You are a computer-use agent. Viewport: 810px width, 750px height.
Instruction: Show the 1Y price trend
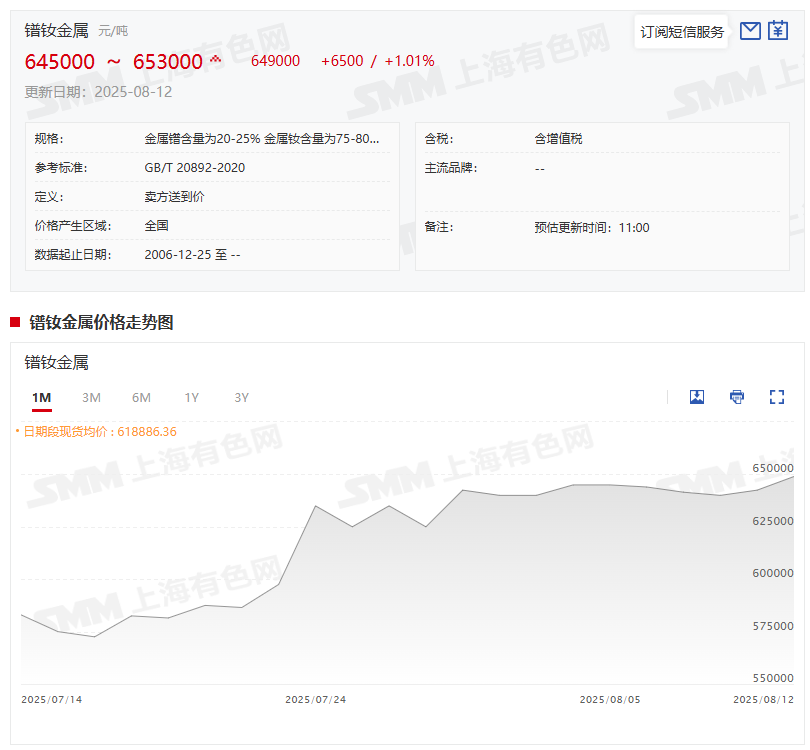pyautogui.click(x=191, y=398)
